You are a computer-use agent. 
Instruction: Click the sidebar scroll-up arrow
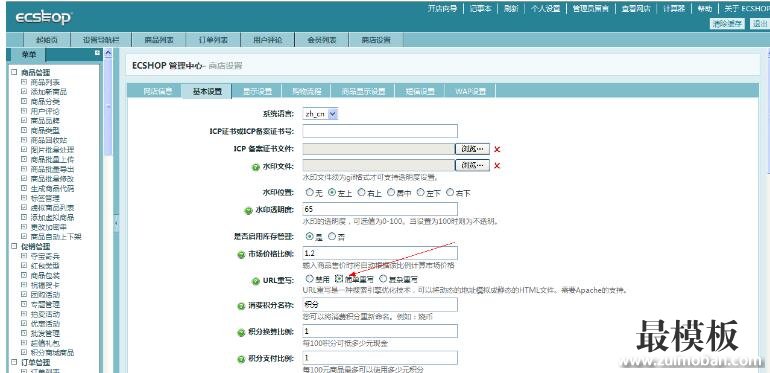pos(108,53)
